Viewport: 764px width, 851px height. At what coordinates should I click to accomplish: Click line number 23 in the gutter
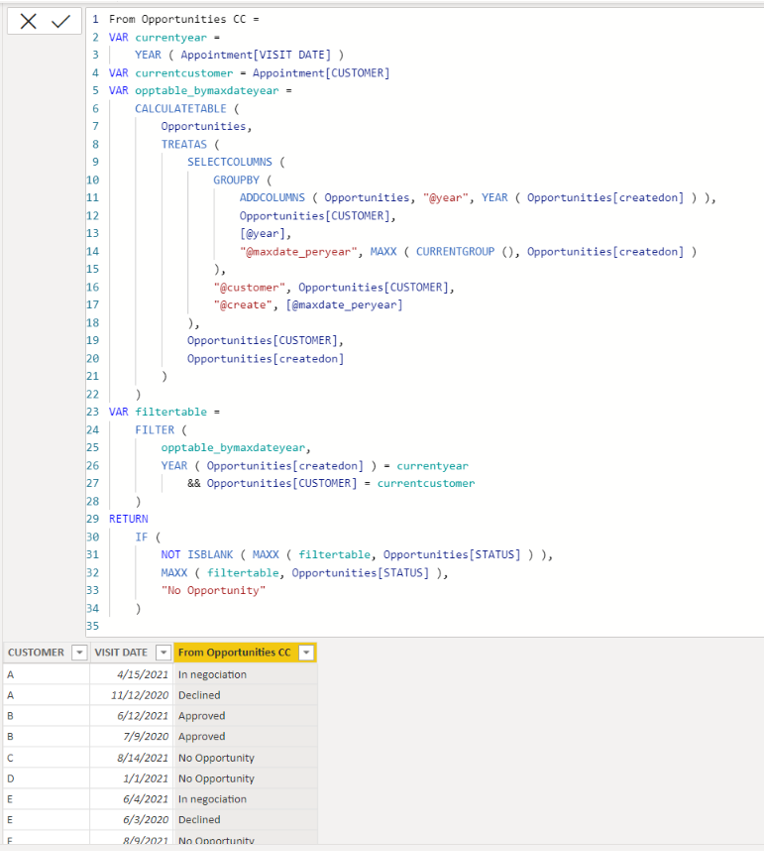[93, 412]
